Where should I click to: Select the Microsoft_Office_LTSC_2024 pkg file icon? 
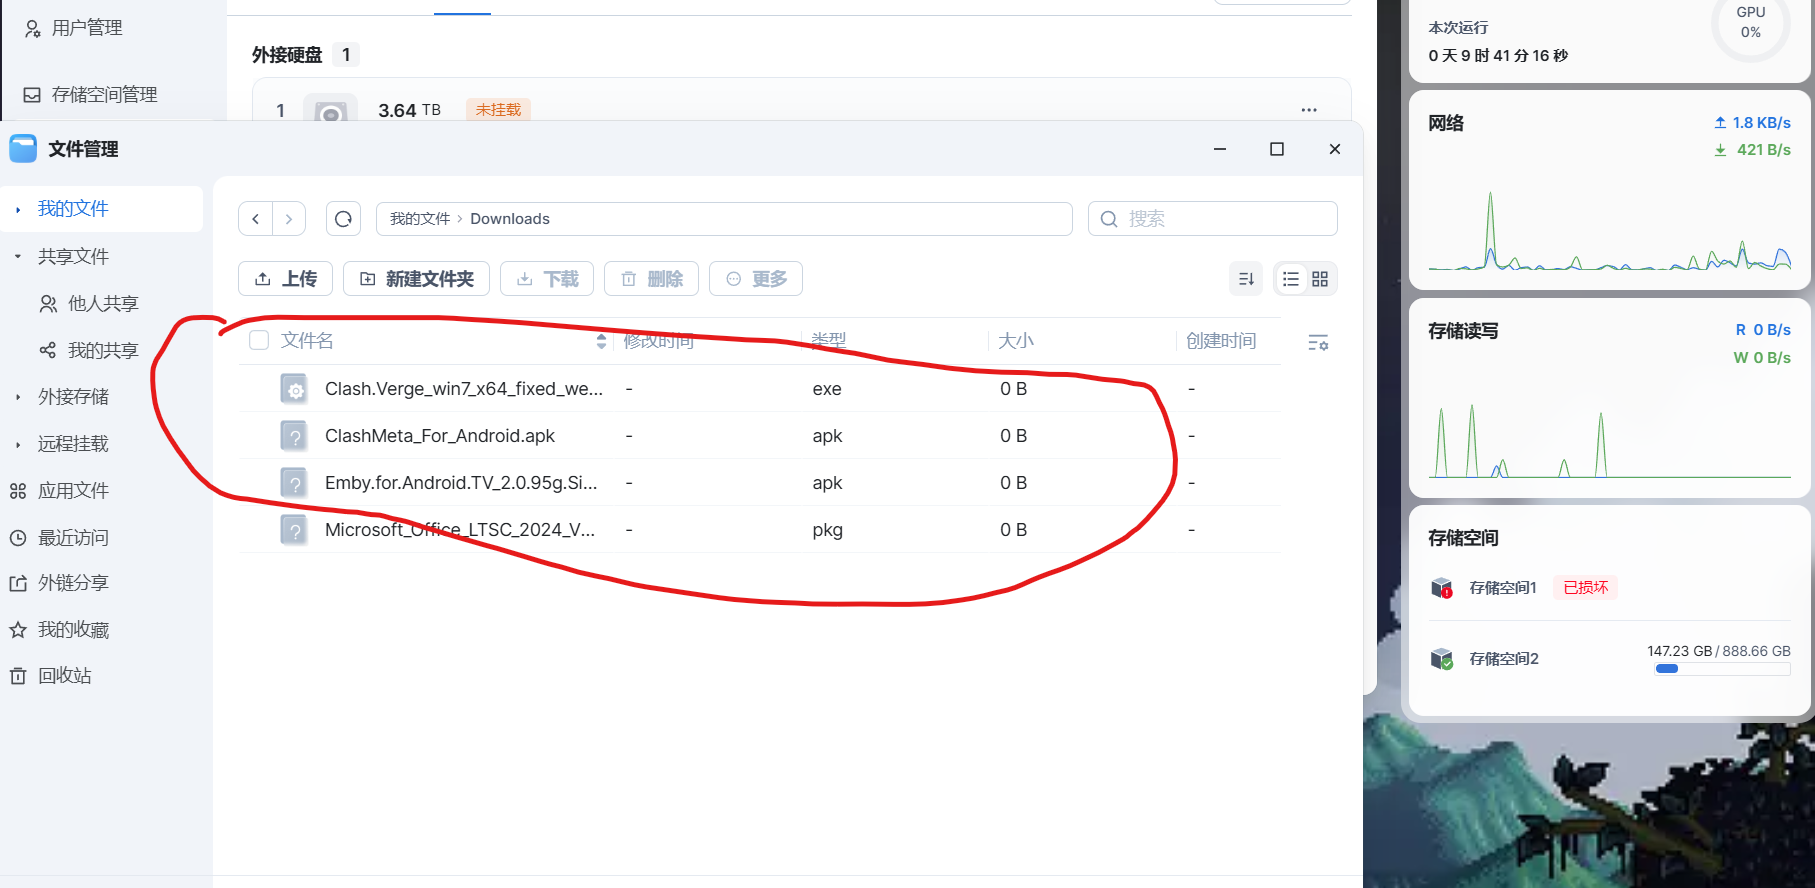tap(294, 530)
